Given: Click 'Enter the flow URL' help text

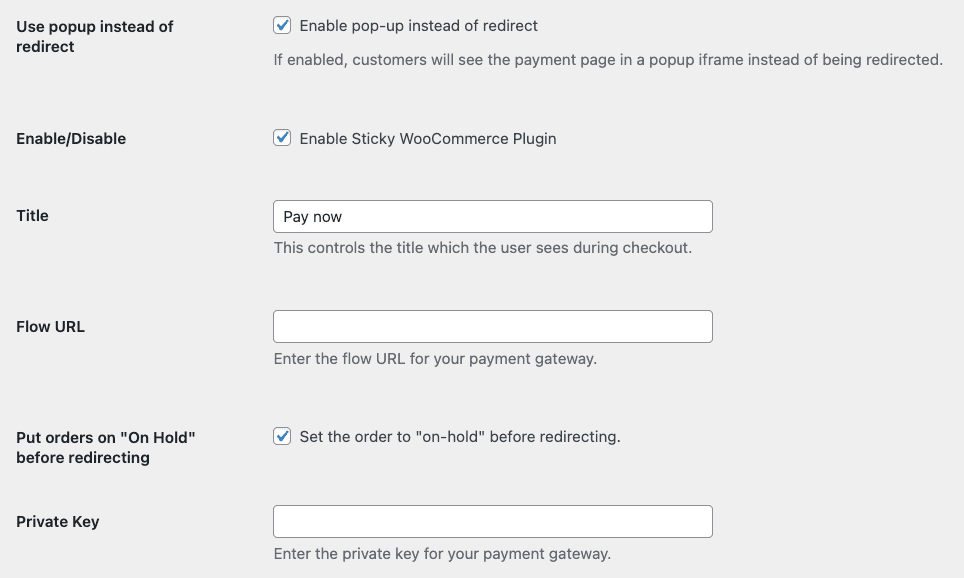Looking at the screenshot, I should 435,358.
